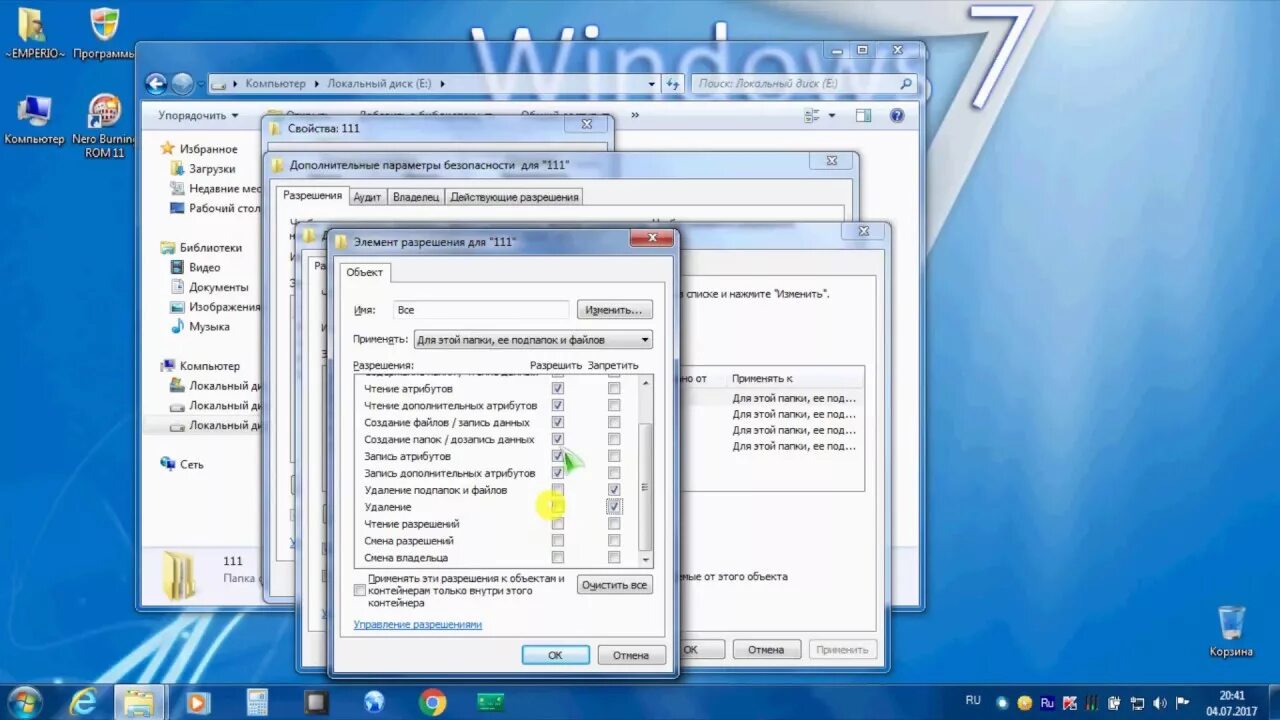This screenshot has width=1280, height=720.
Task: Click the permissions list scrollbar thumb
Action: click(x=645, y=486)
